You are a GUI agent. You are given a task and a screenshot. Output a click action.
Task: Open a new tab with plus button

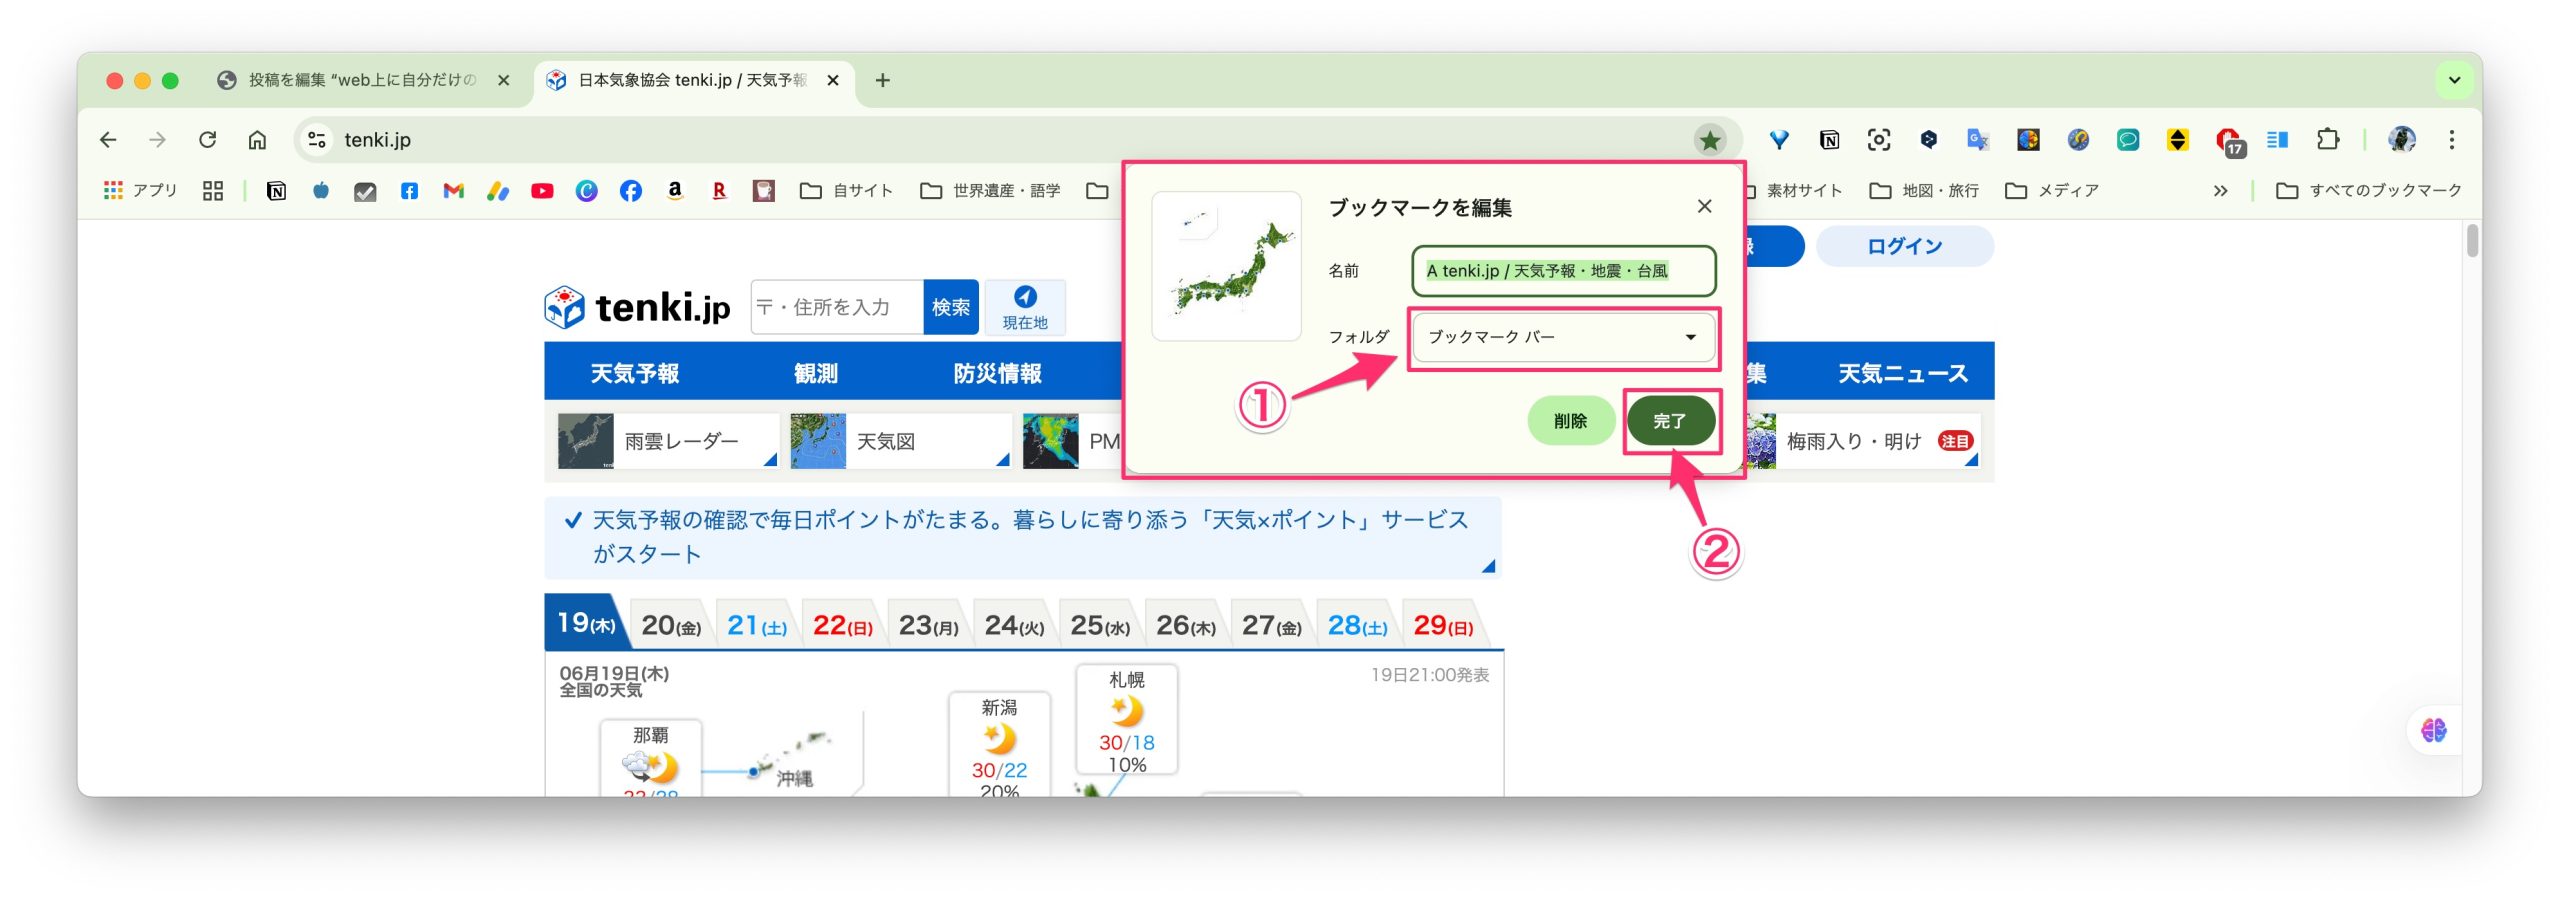(x=882, y=80)
